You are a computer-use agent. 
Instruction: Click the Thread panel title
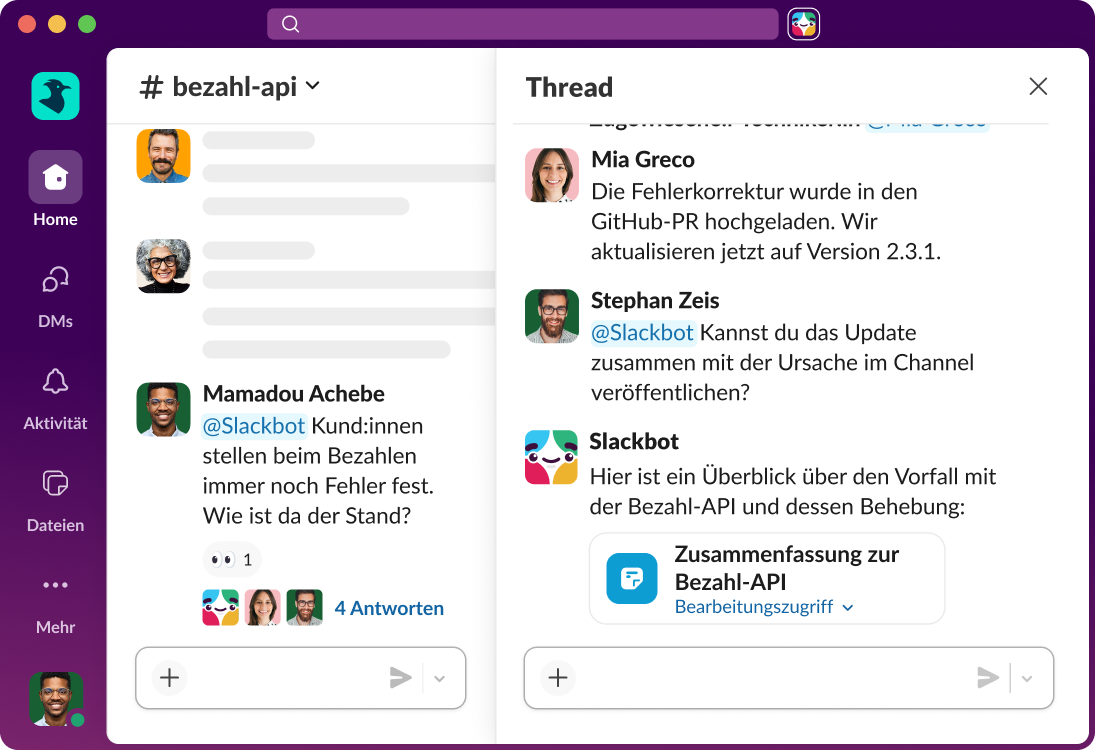click(x=569, y=87)
